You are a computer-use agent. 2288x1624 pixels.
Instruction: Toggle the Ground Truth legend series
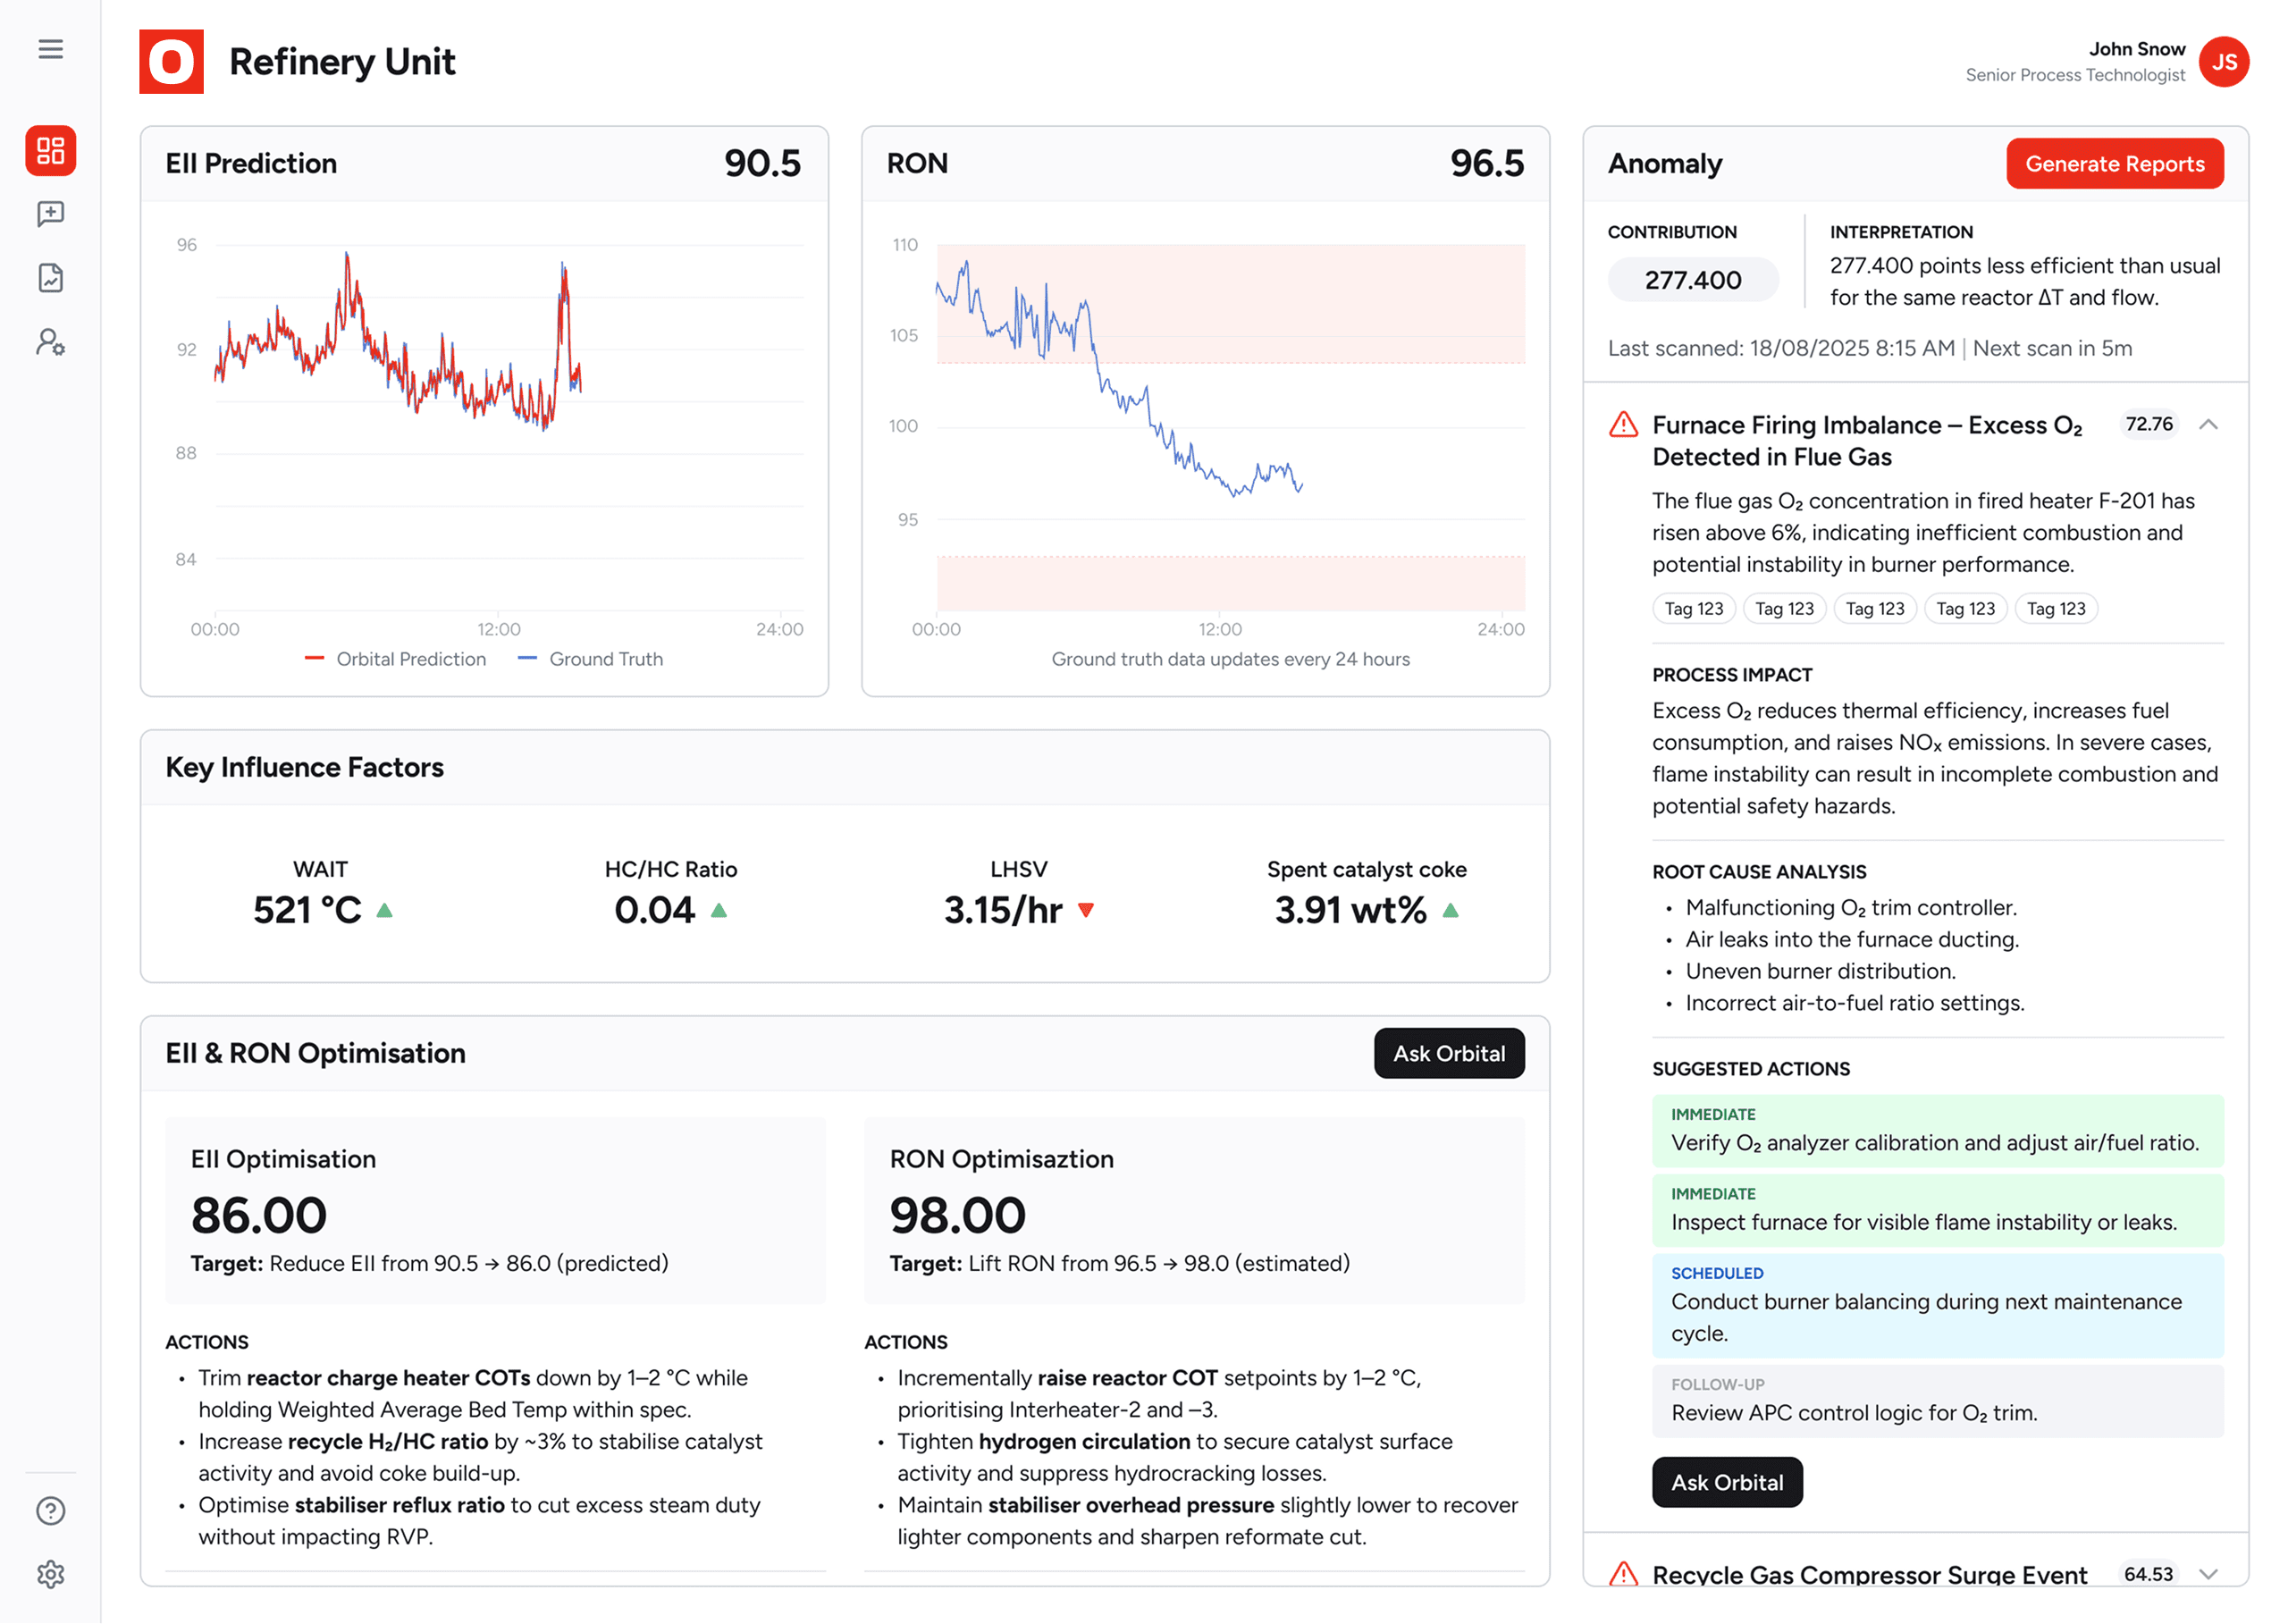(591, 659)
